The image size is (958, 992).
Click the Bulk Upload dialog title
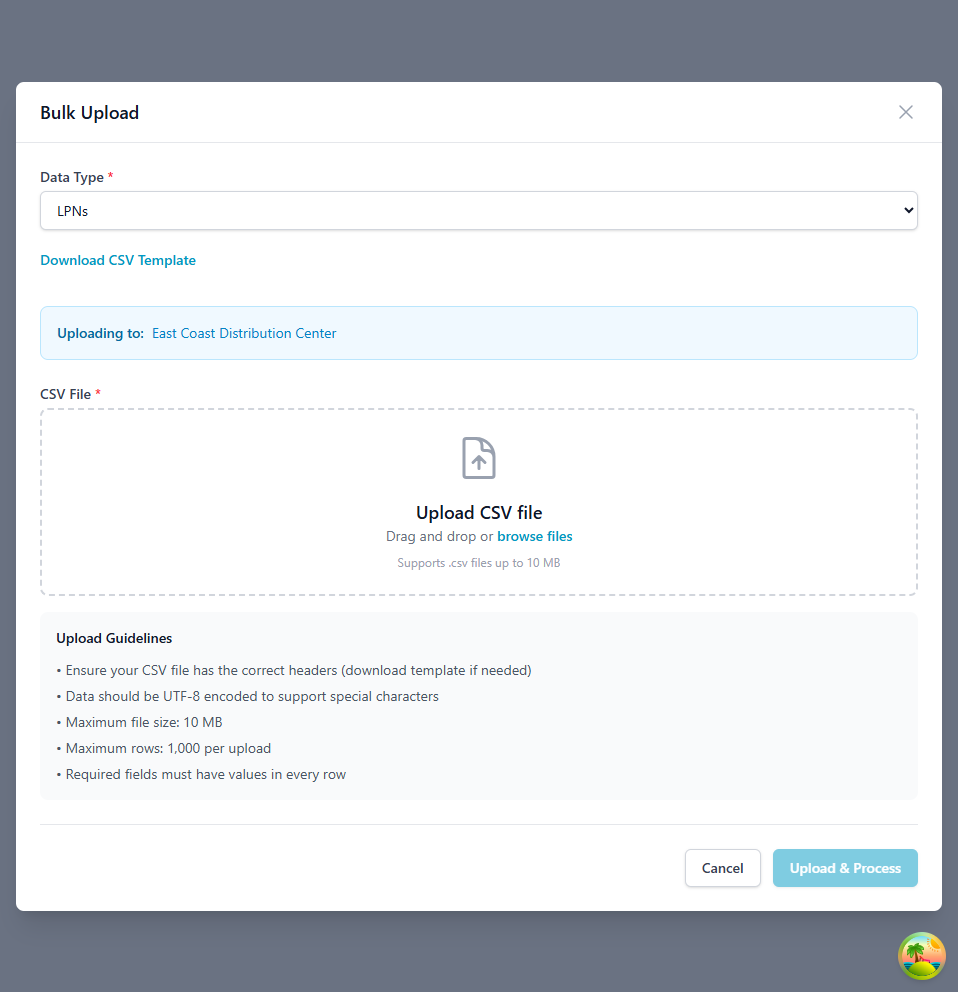[89, 113]
